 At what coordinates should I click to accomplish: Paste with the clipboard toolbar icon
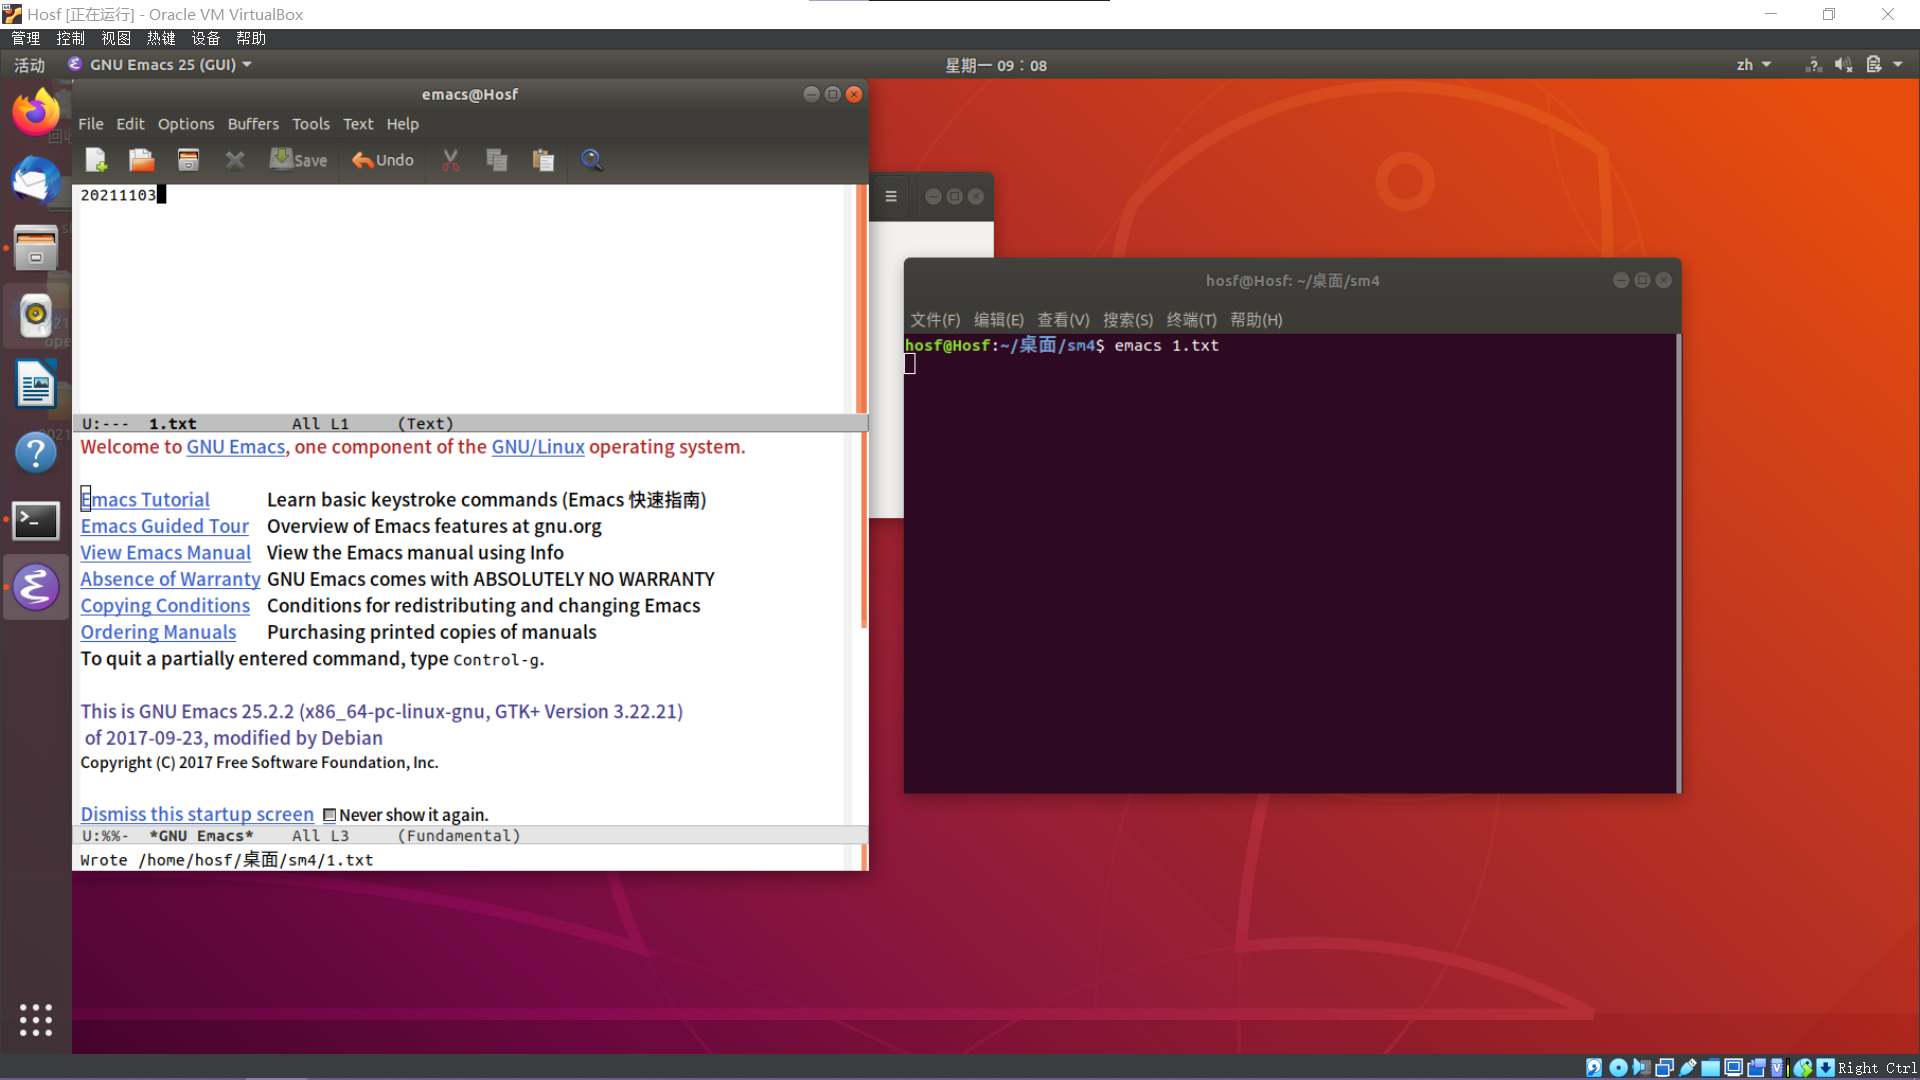(543, 160)
